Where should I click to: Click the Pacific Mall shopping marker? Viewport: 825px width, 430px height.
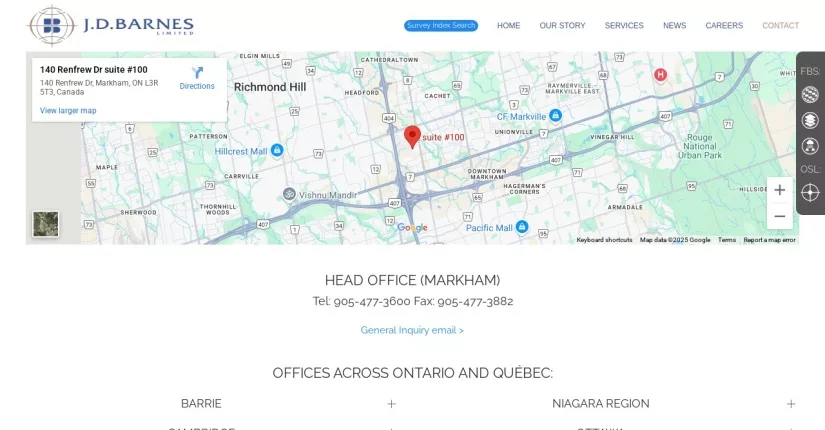coord(522,227)
